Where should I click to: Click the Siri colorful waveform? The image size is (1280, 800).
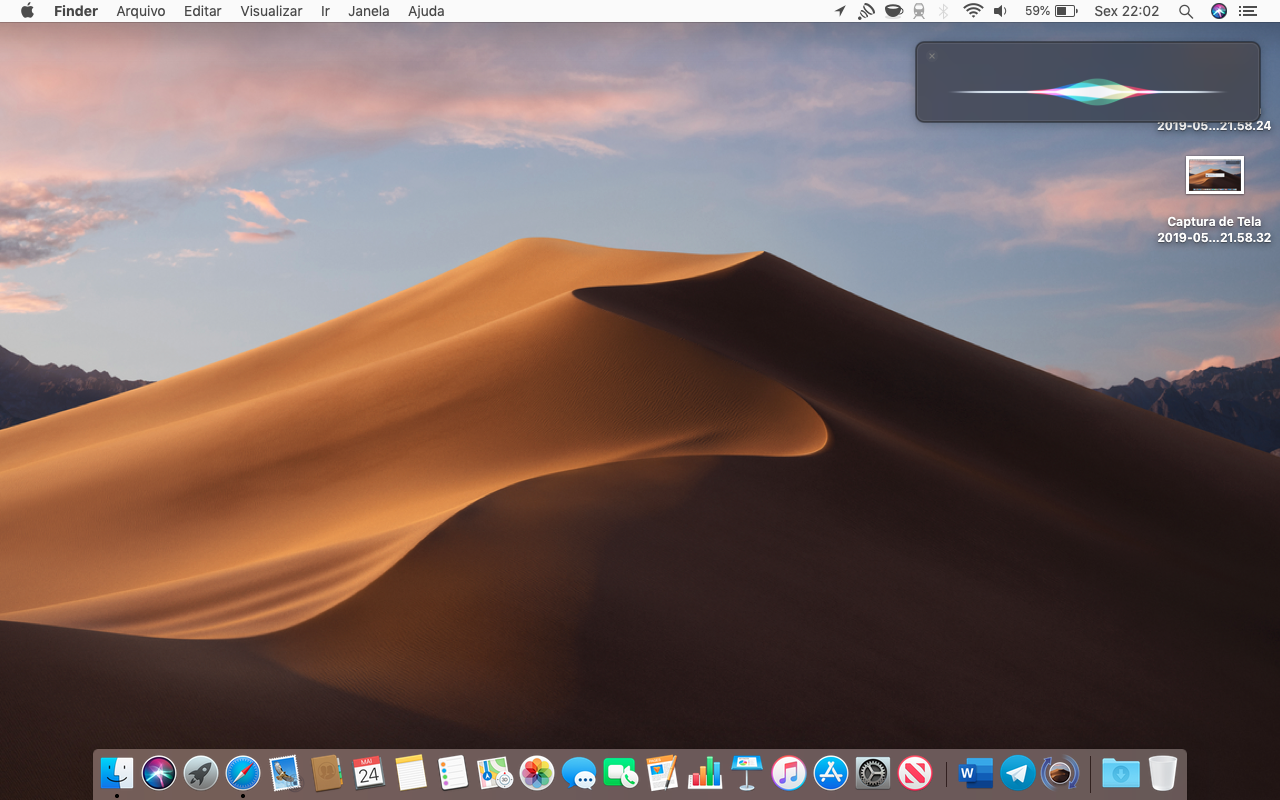point(1088,92)
